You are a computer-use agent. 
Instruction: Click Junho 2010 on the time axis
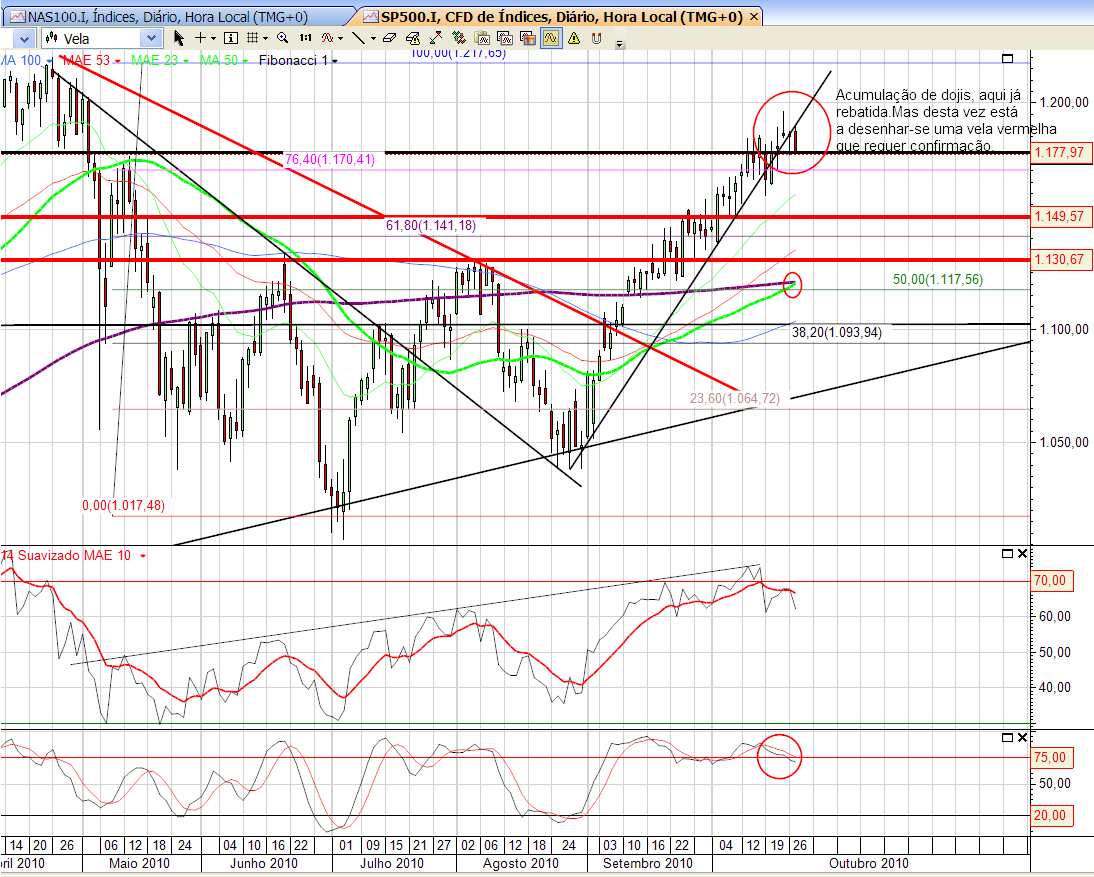point(264,863)
